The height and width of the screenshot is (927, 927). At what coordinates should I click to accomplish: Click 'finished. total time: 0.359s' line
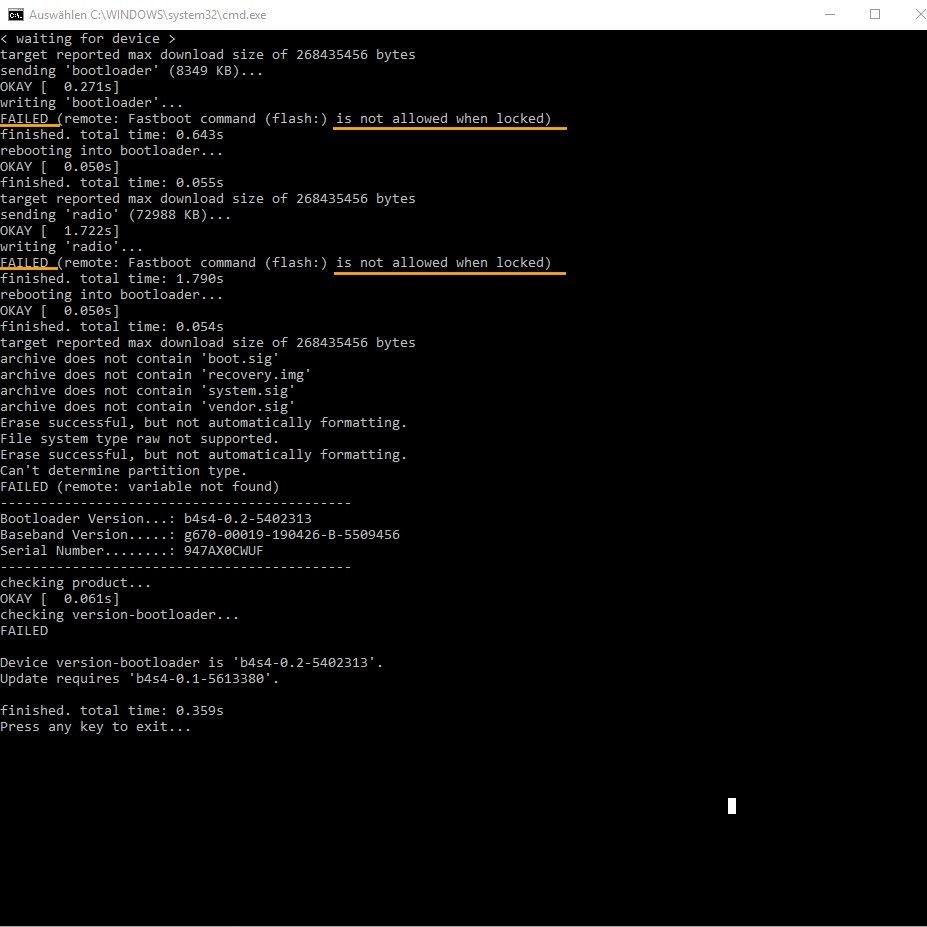(x=112, y=711)
